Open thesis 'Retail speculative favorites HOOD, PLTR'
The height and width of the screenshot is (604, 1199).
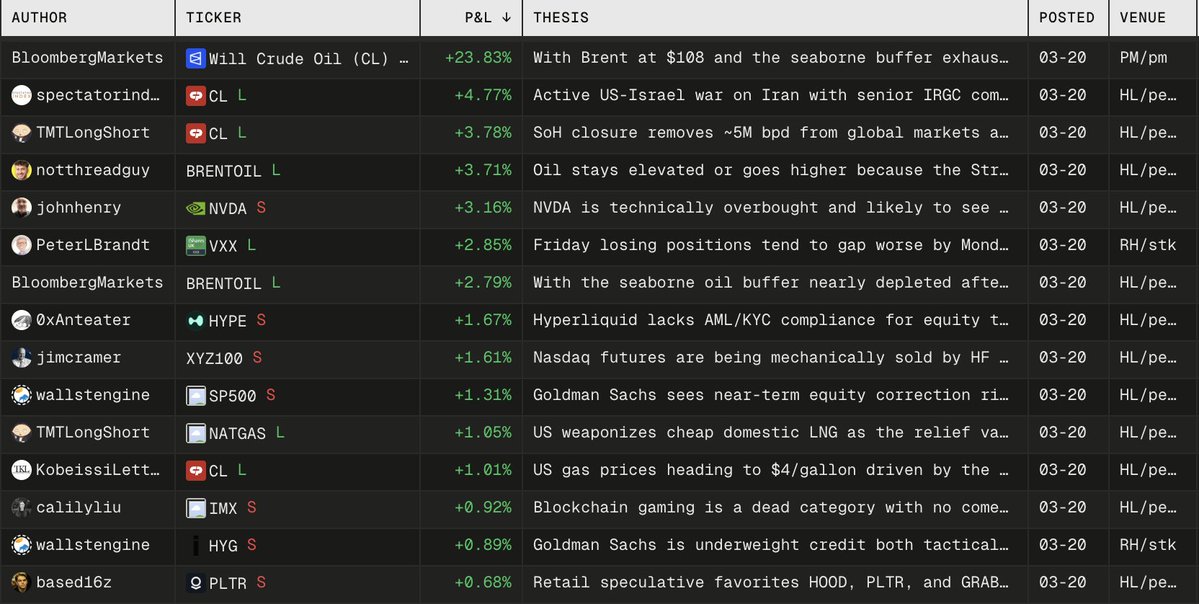pos(770,583)
